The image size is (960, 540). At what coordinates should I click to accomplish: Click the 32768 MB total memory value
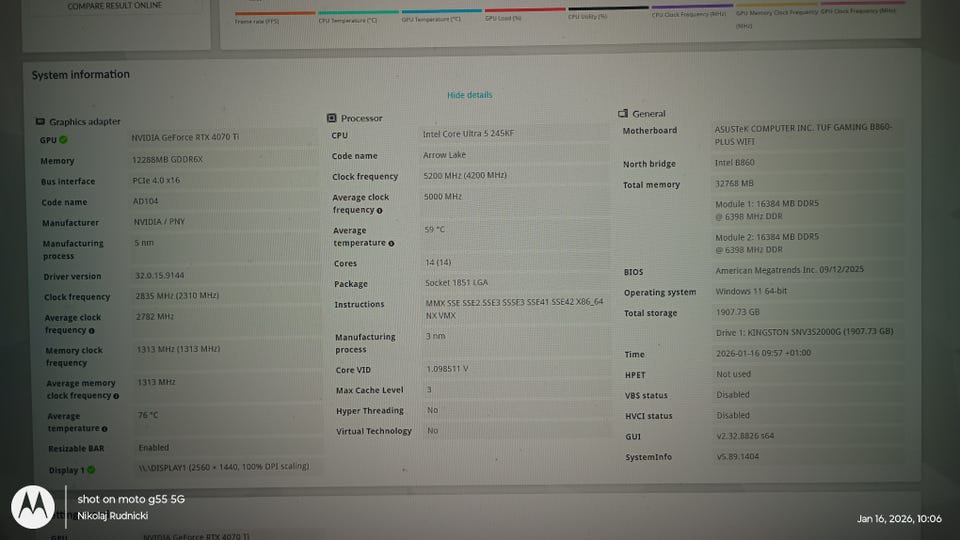734,183
